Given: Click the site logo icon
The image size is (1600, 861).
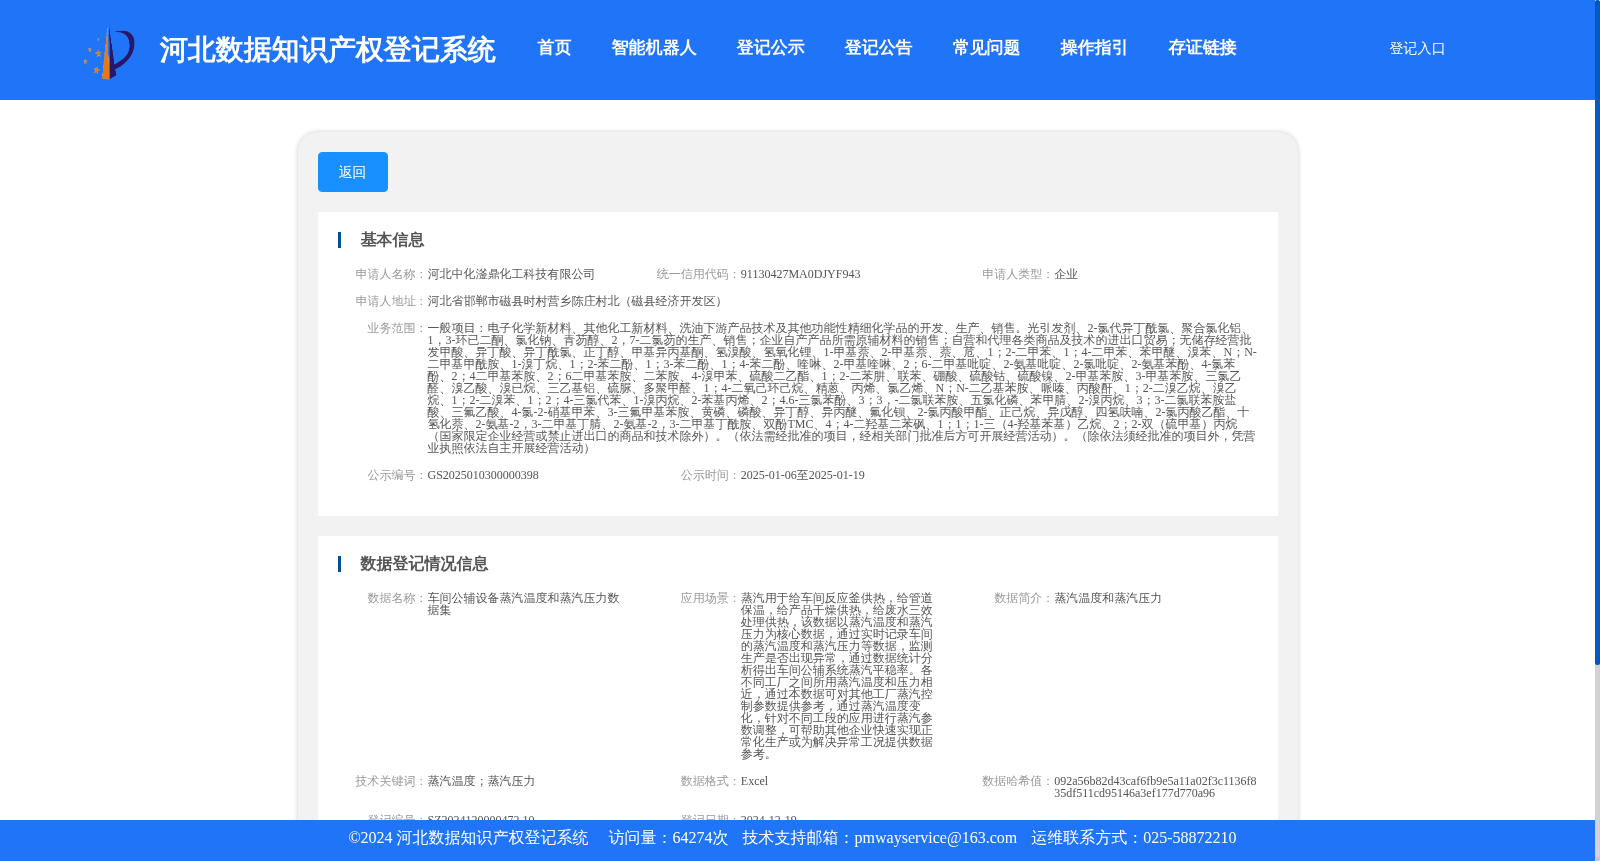Looking at the screenshot, I should [x=108, y=52].
